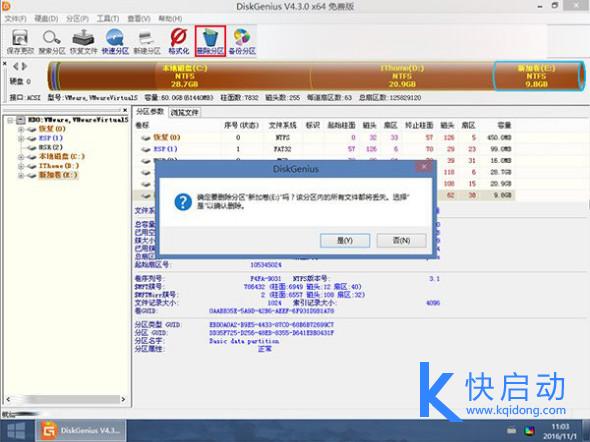Open the Windows Start button
Image resolution: width=590 pixels, height=442 pixels.
point(16,431)
